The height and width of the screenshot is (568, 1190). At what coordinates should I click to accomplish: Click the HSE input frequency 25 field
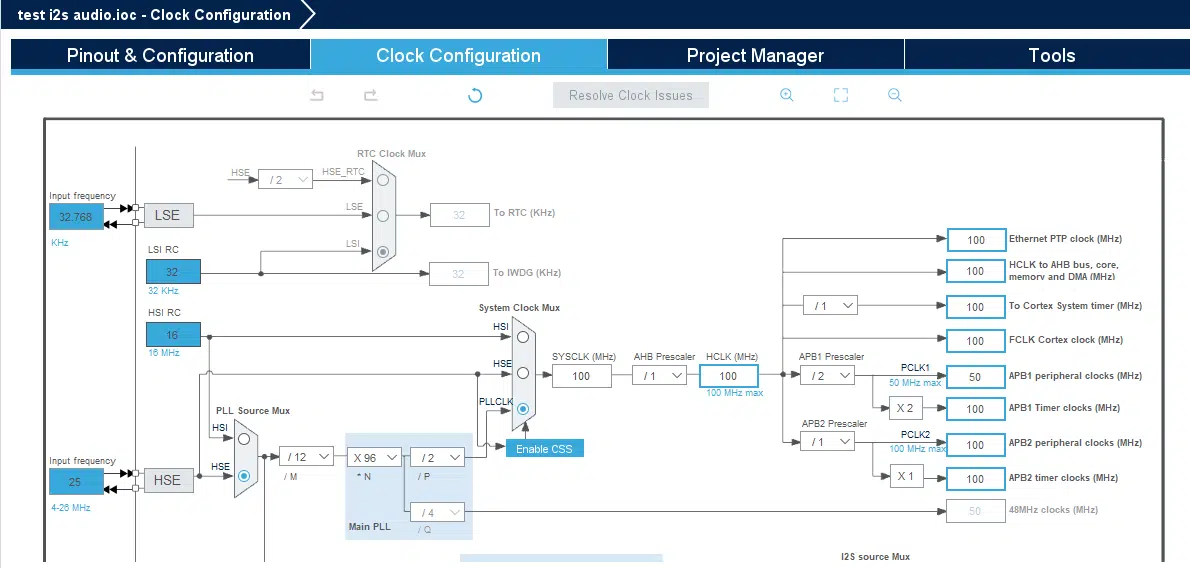[75, 481]
